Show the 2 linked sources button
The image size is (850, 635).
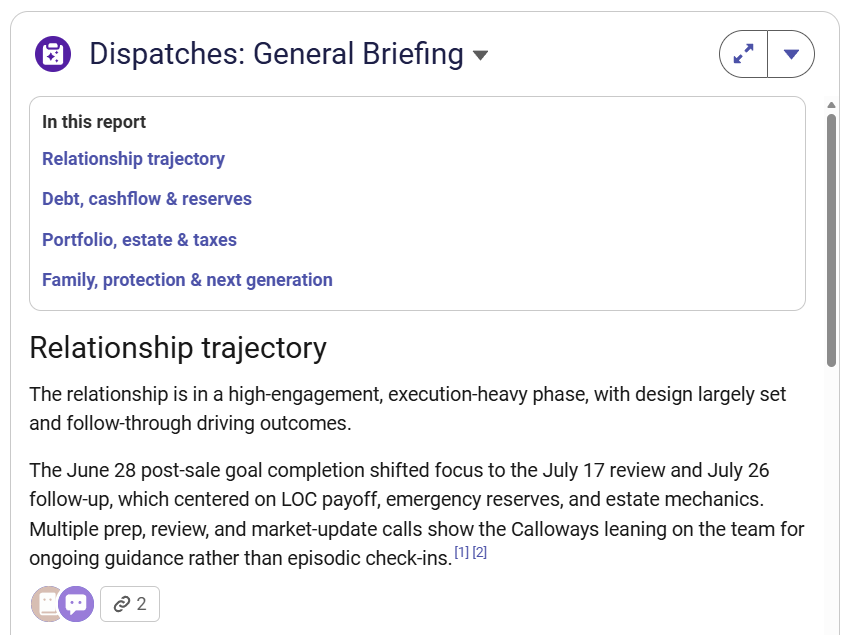click(x=130, y=604)
